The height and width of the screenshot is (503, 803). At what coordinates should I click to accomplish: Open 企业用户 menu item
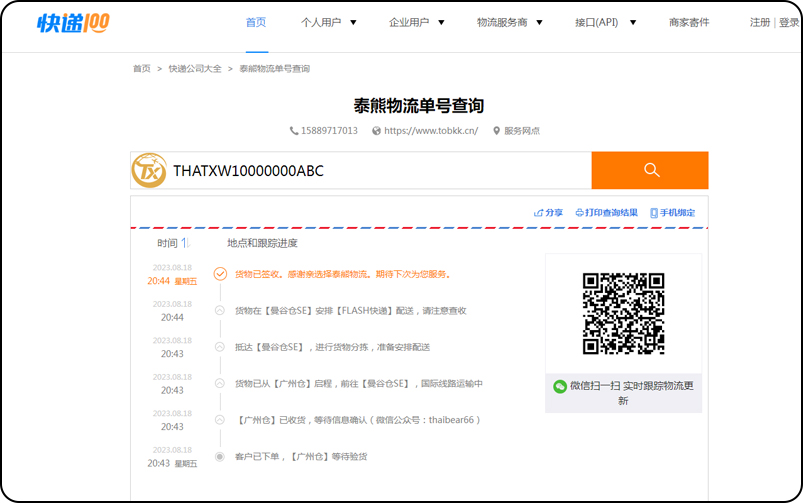pyautogui.click(x=409, y=23)
